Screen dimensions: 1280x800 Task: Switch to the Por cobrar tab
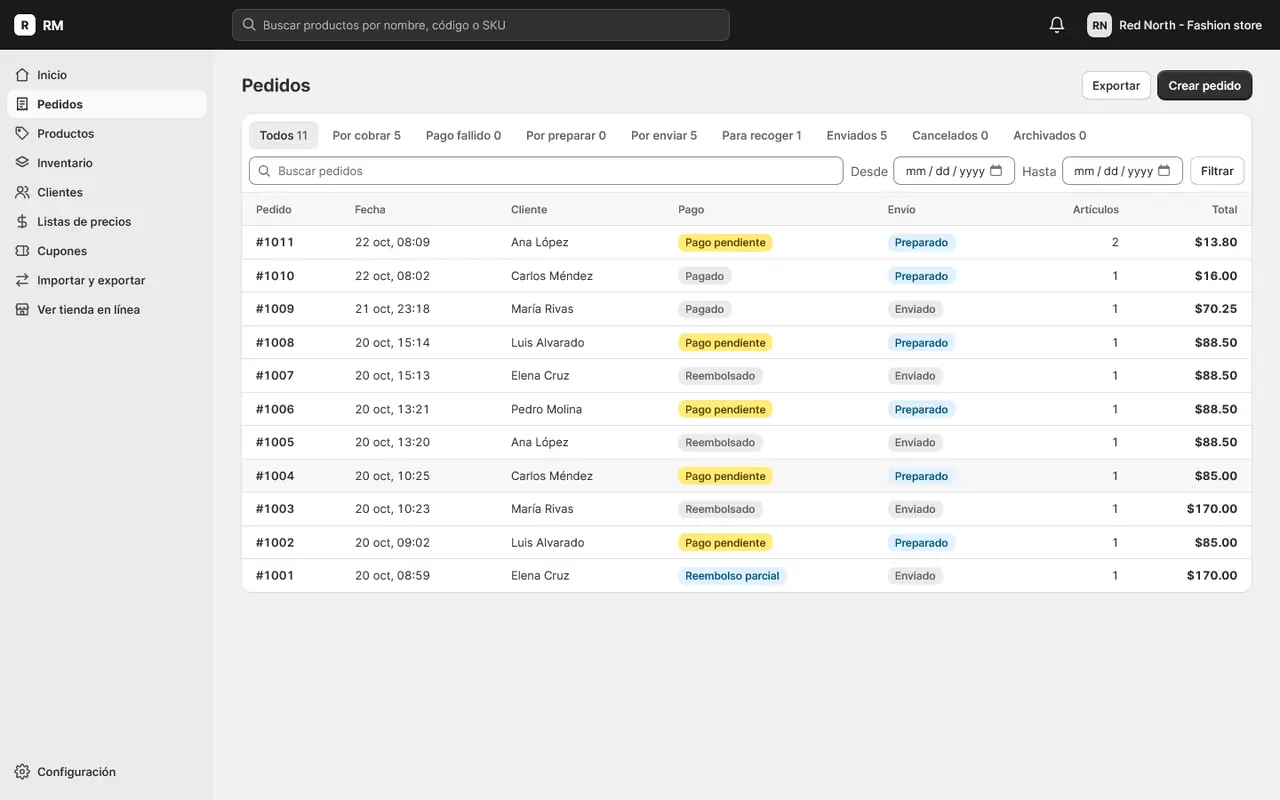[367, 136]
